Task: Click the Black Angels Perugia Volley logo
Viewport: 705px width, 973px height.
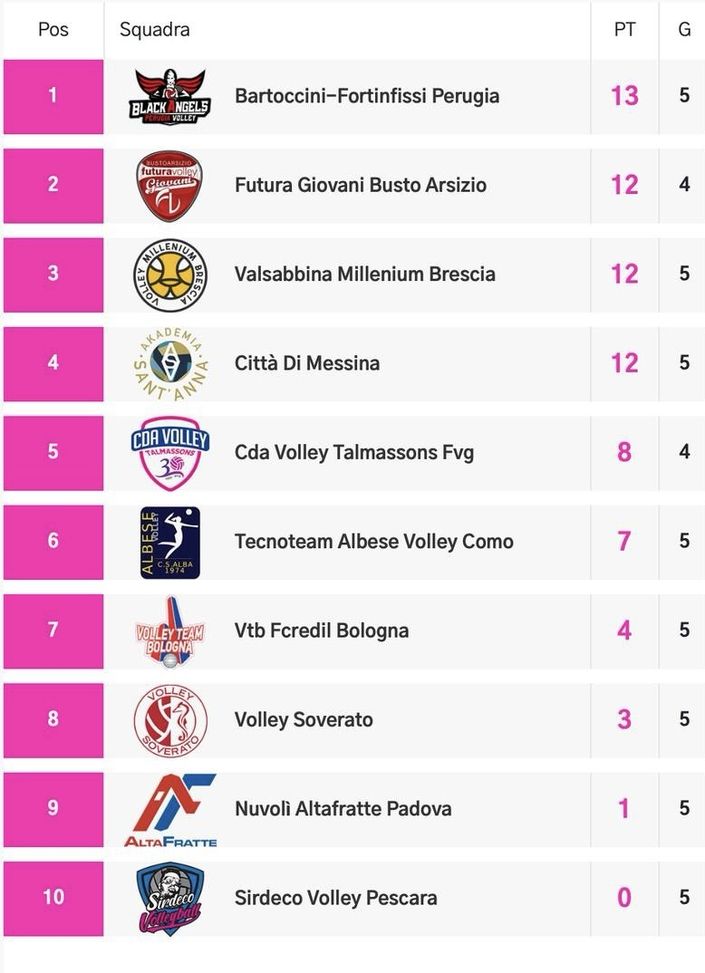Action: coord(170,96)
